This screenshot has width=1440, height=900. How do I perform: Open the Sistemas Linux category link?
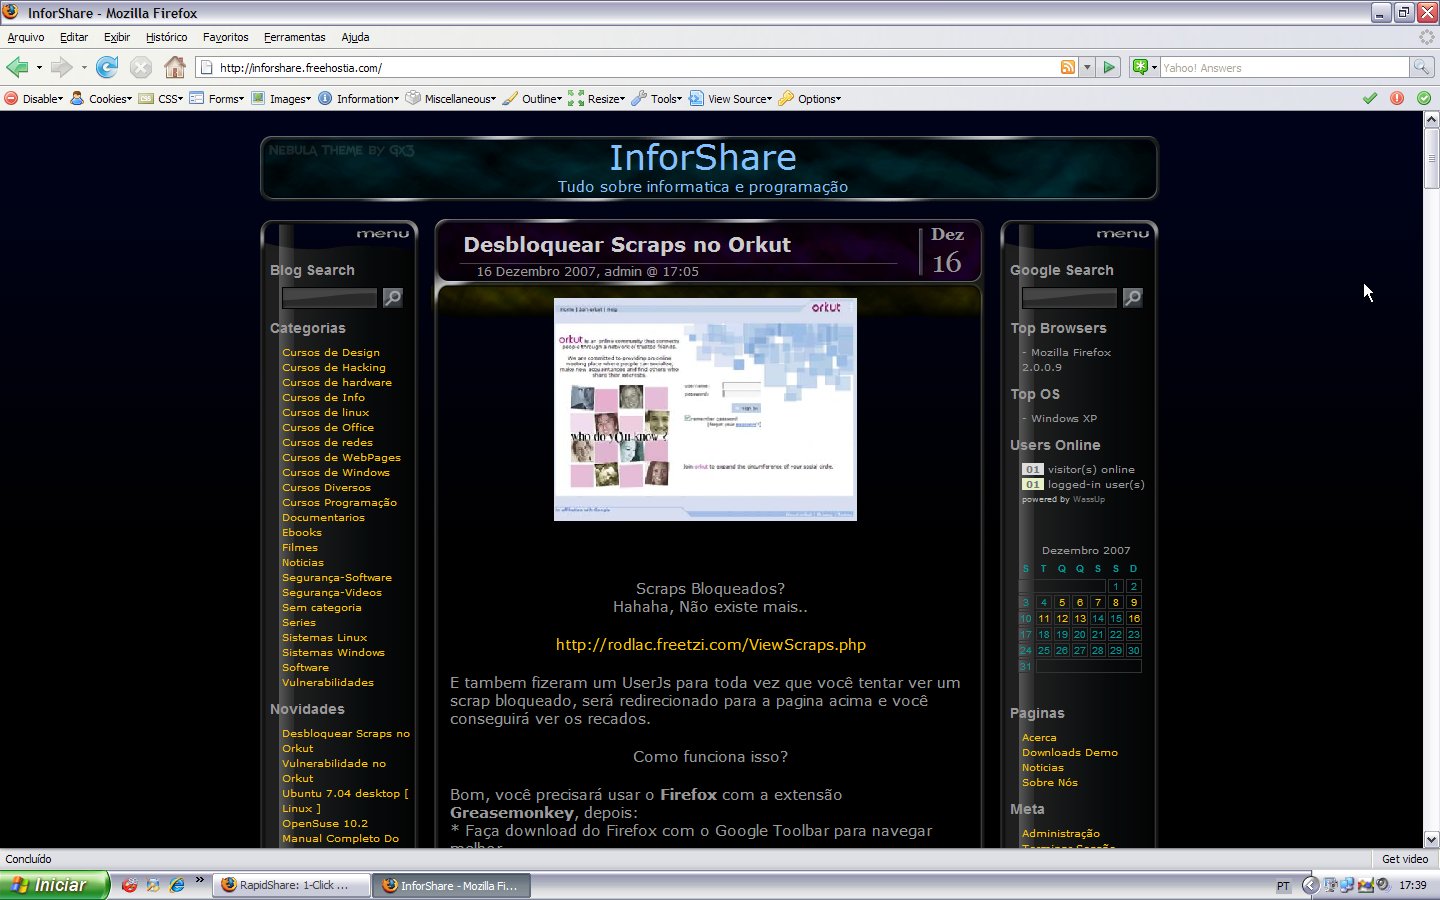(x=325, y=637)
